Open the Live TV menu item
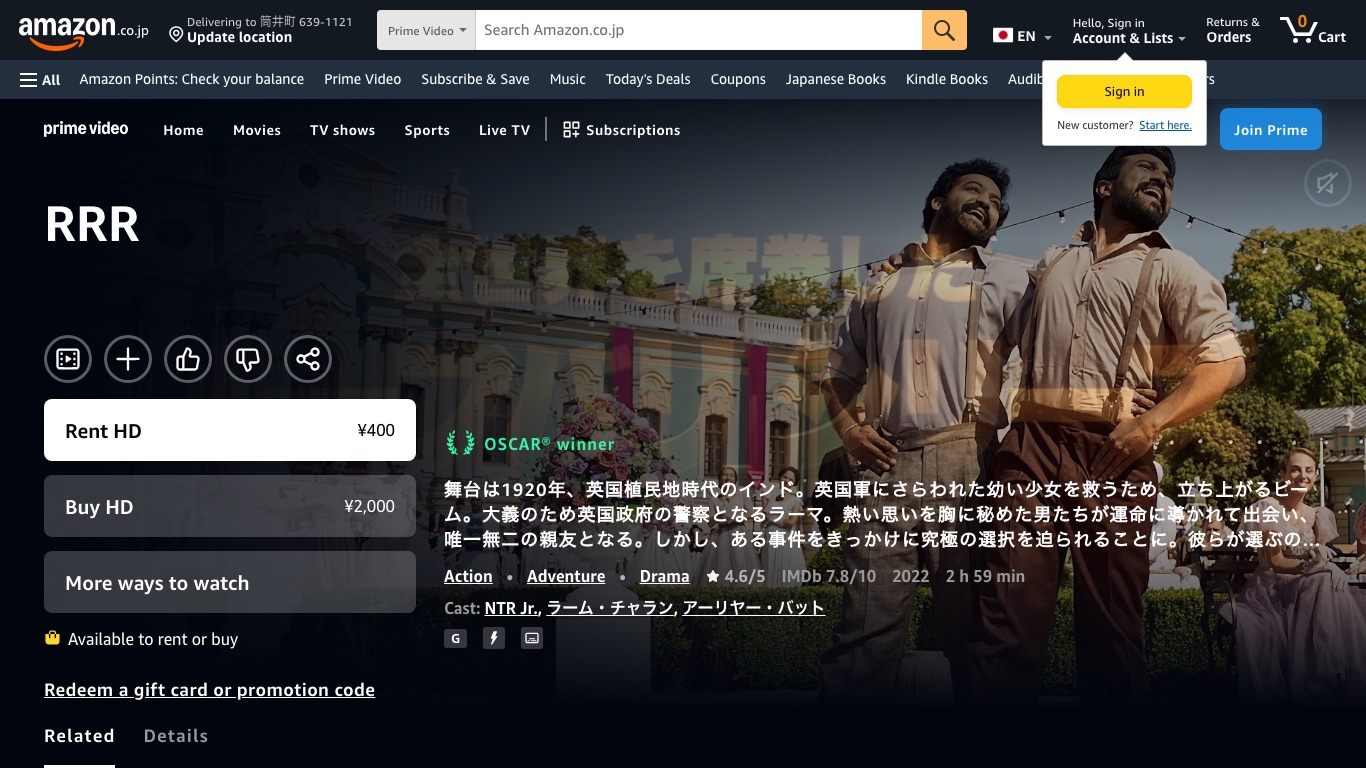Image resolution: width=1366 pixels, height=768 pixels. click(504, 130)
